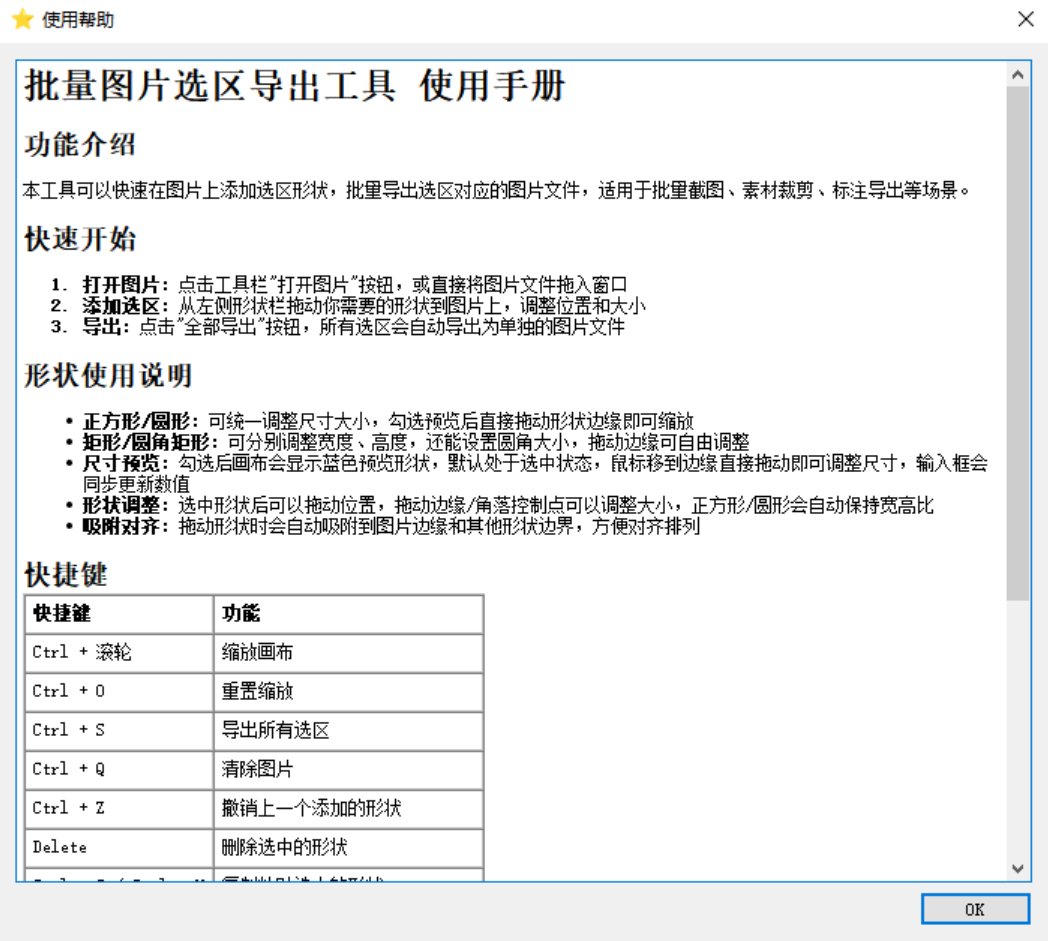Click the 使用帮助 window title text

coord(78,19)
